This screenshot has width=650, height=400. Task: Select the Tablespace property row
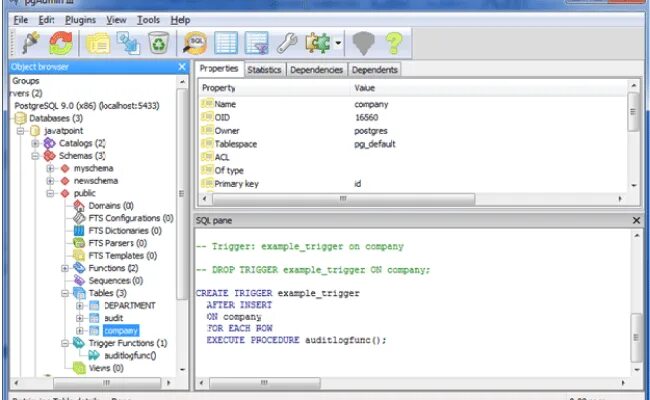[413, 144]
